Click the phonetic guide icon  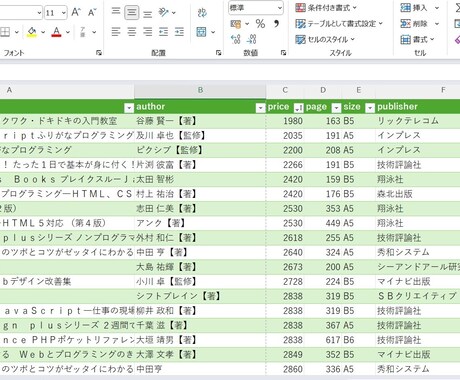pyautogui.click(x=83, y=32)
